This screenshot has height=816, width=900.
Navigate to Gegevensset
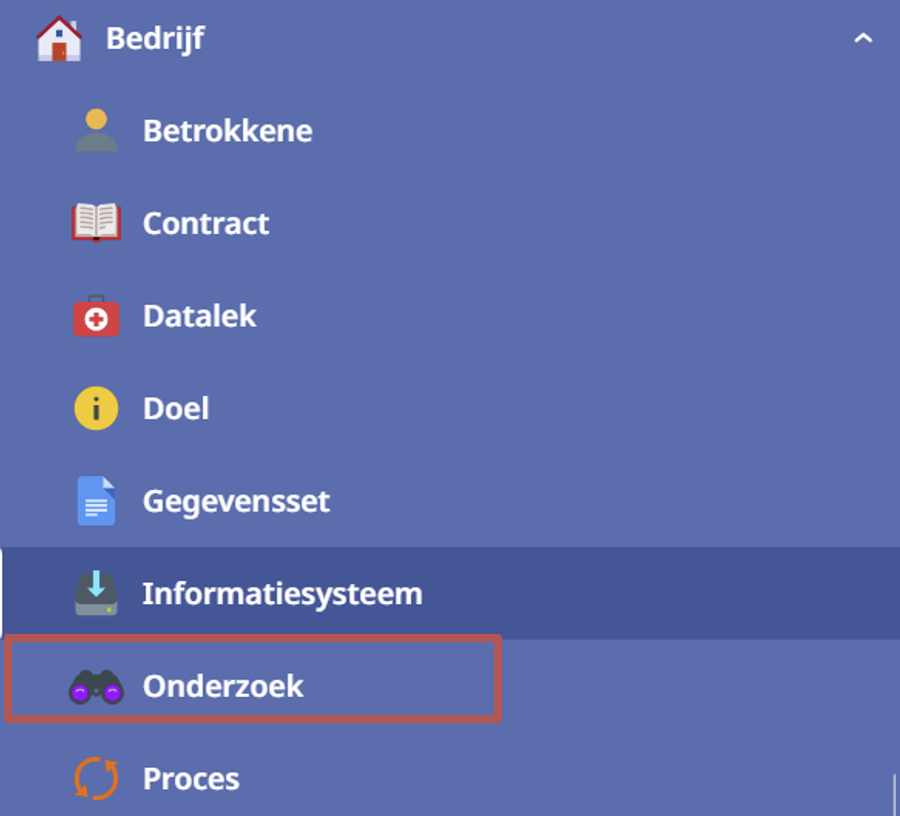pyautogui.click(x=450, y=500)
